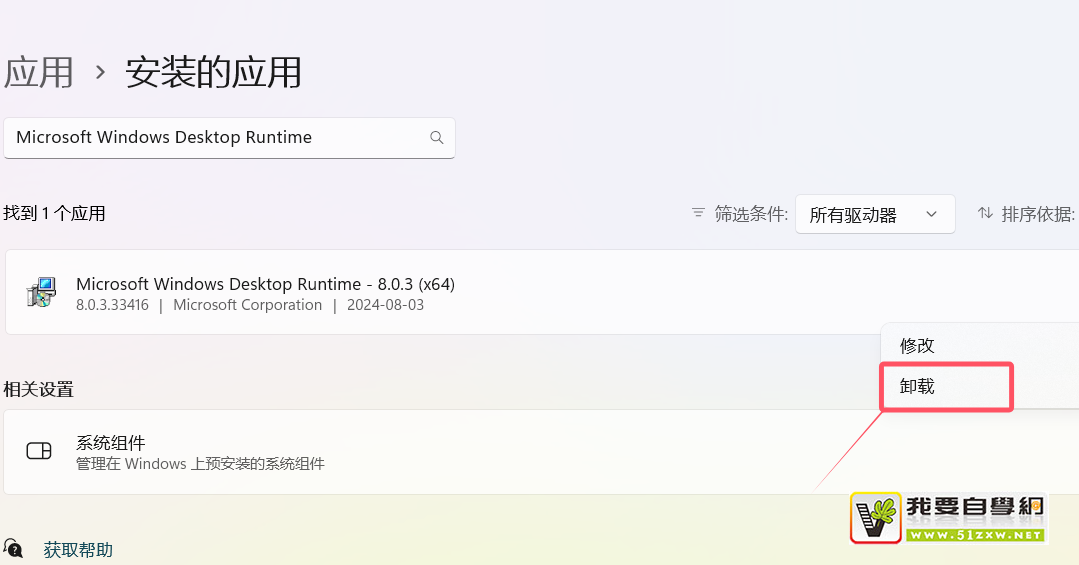Click the breadcrumb chevron after 应用
The width and height of the screenshot is (1079, 565).
pyautogui.click(x=100, y=72)
